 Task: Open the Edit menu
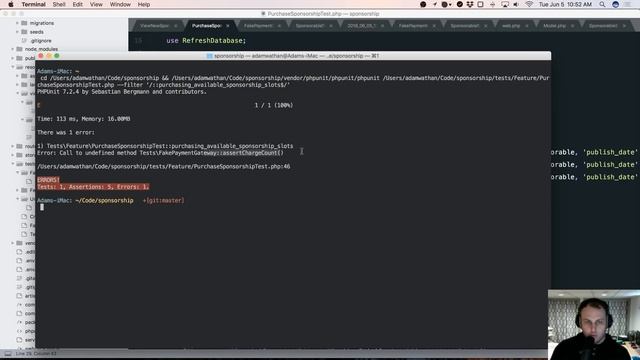78,4
